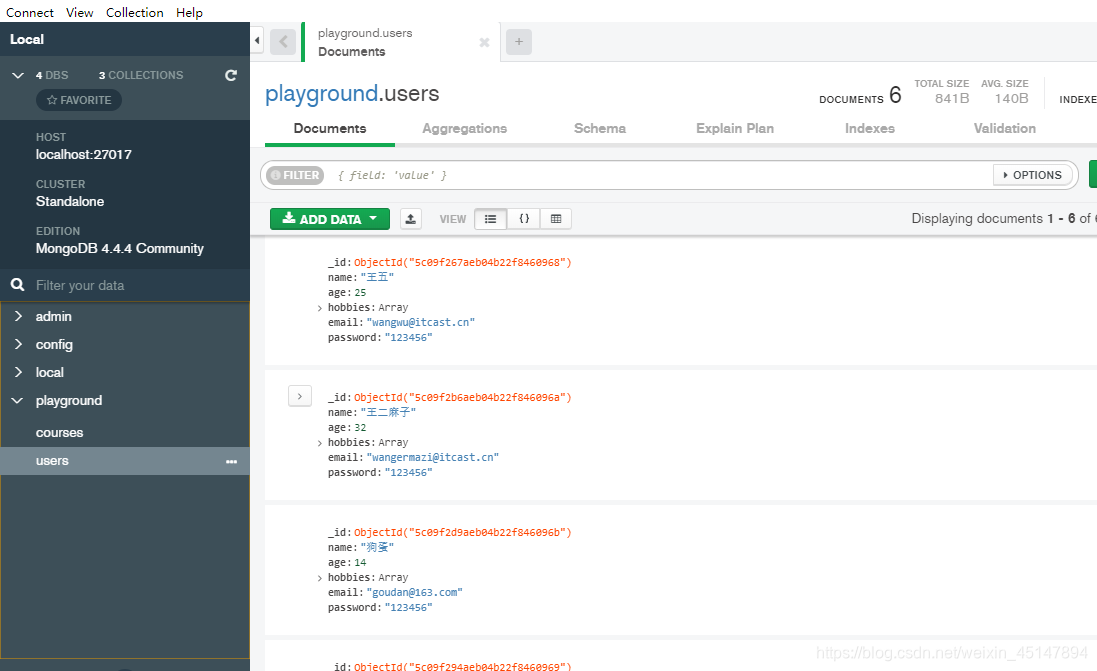
Task: Click the localhost:27017 host text
Action: tap(84, 155)
